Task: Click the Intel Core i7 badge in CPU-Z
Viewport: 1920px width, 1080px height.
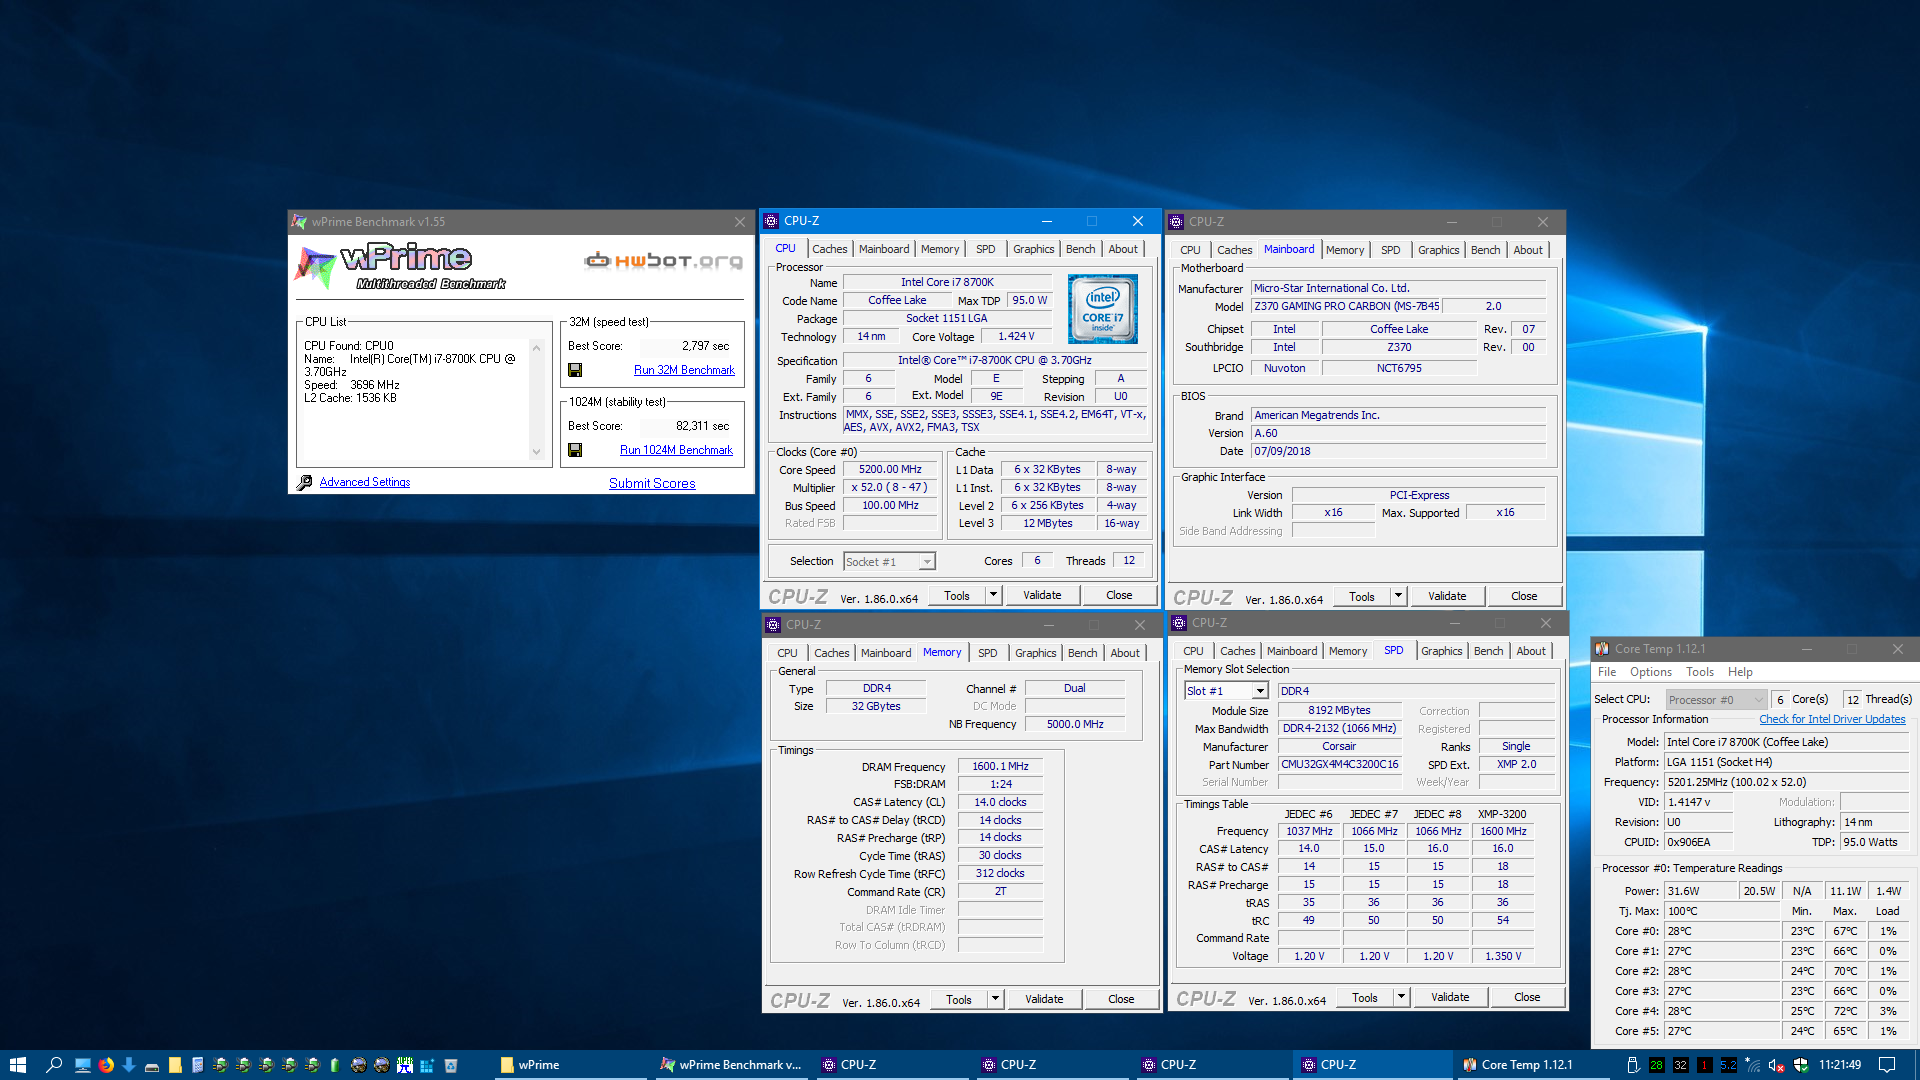Action: (x=1102, y=309)
